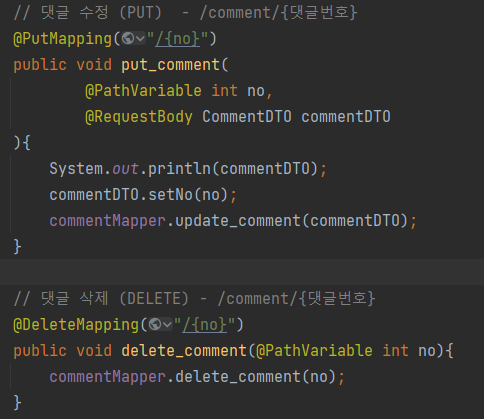
Task: Place cursor on the highlighted empty line
Action: (242, 272)
